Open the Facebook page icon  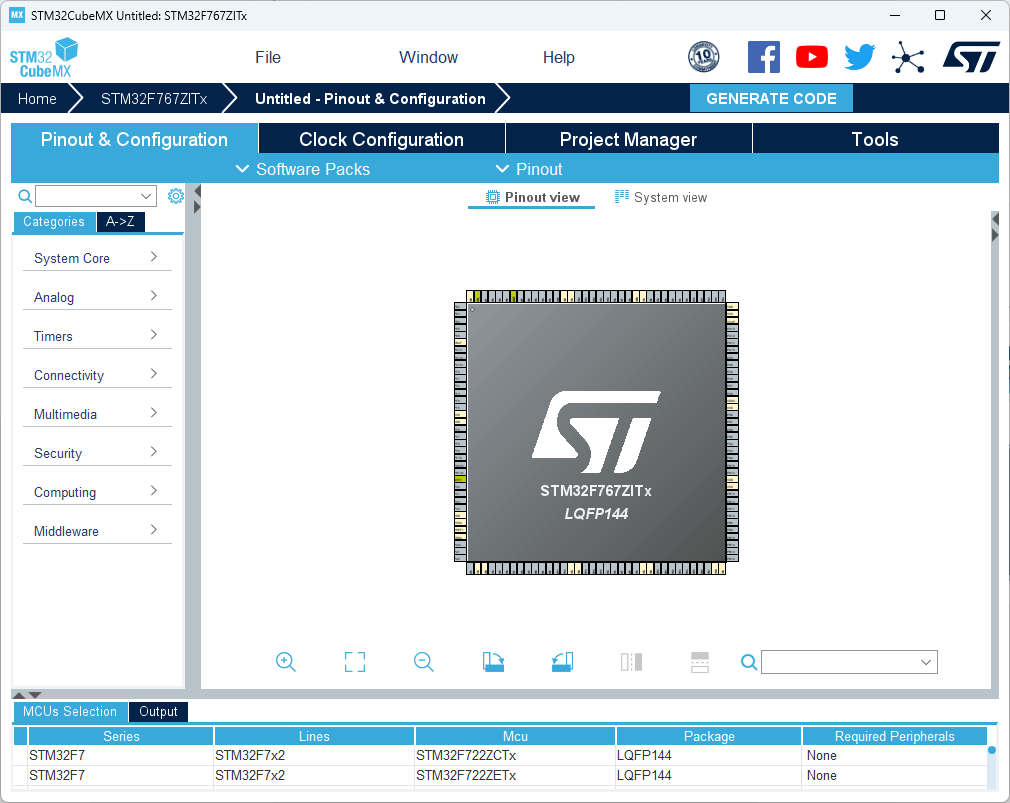tap(764, 57)
